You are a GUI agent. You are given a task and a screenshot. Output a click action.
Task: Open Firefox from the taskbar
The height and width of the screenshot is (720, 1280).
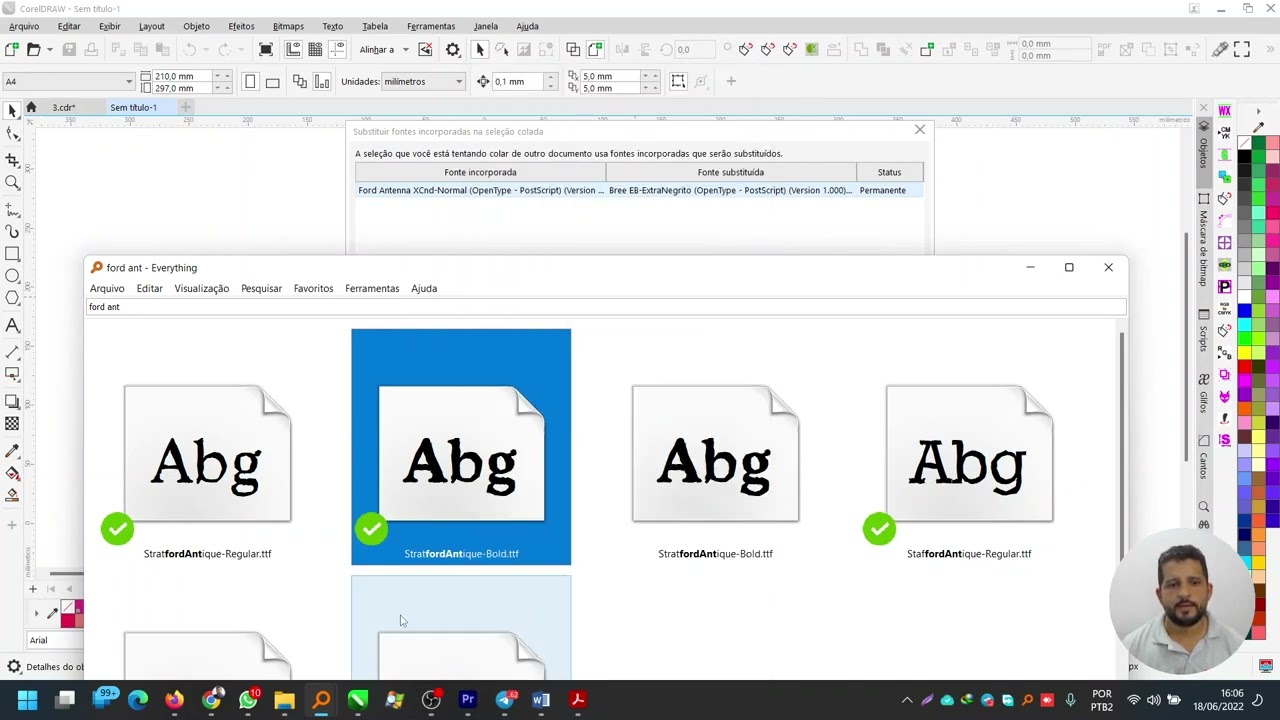point(174,700)
